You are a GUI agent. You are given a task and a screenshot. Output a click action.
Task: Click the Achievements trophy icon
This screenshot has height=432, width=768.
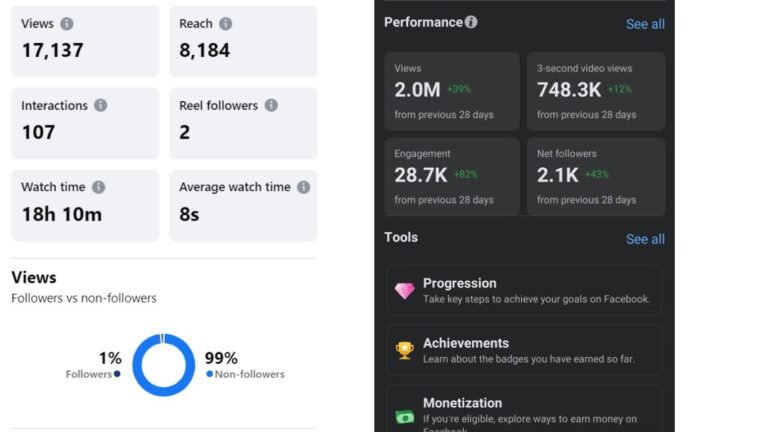pos(404,350)
